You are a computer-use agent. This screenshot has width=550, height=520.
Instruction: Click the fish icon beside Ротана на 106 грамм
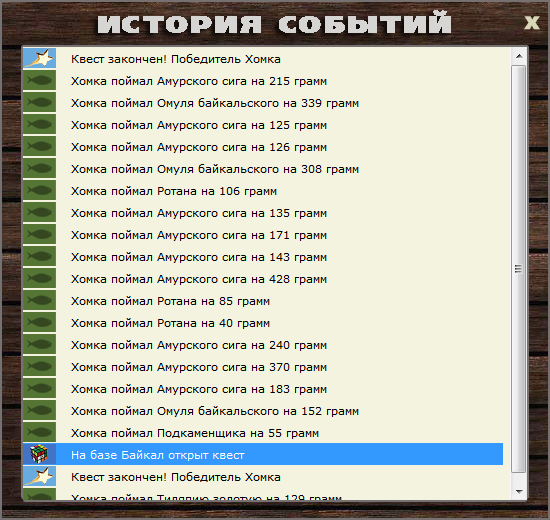(x=39, y=191)
